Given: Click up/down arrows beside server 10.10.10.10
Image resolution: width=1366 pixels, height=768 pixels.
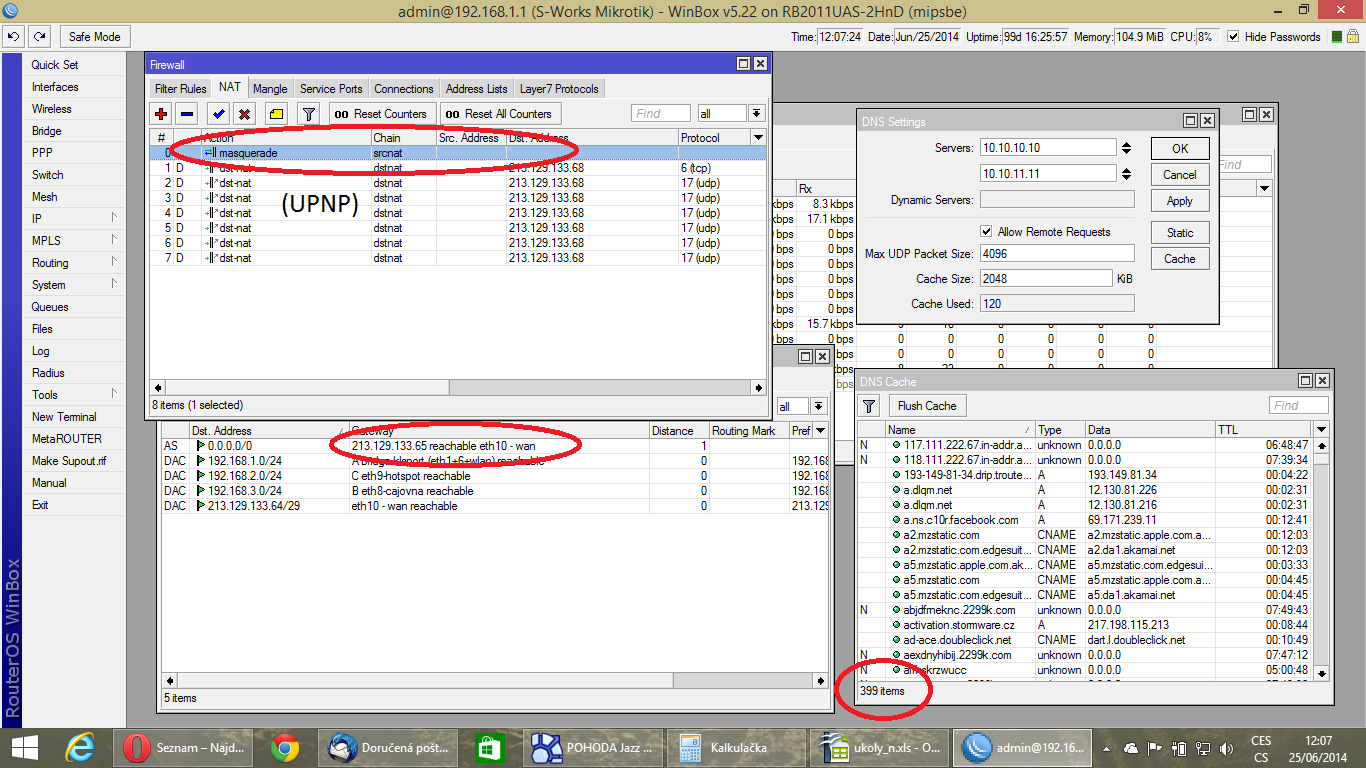Looking at the screenshot, I should click(x=1127, y=148).
